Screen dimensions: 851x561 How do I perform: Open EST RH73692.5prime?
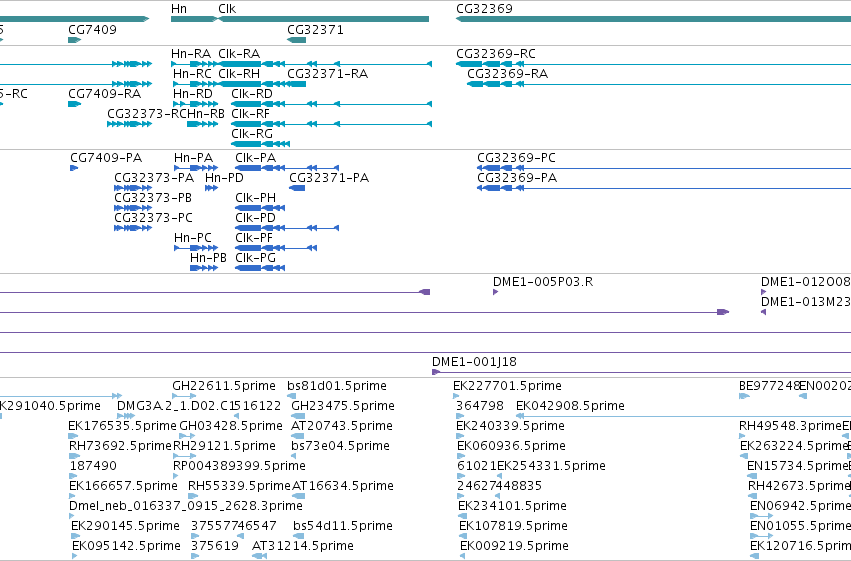120,447
